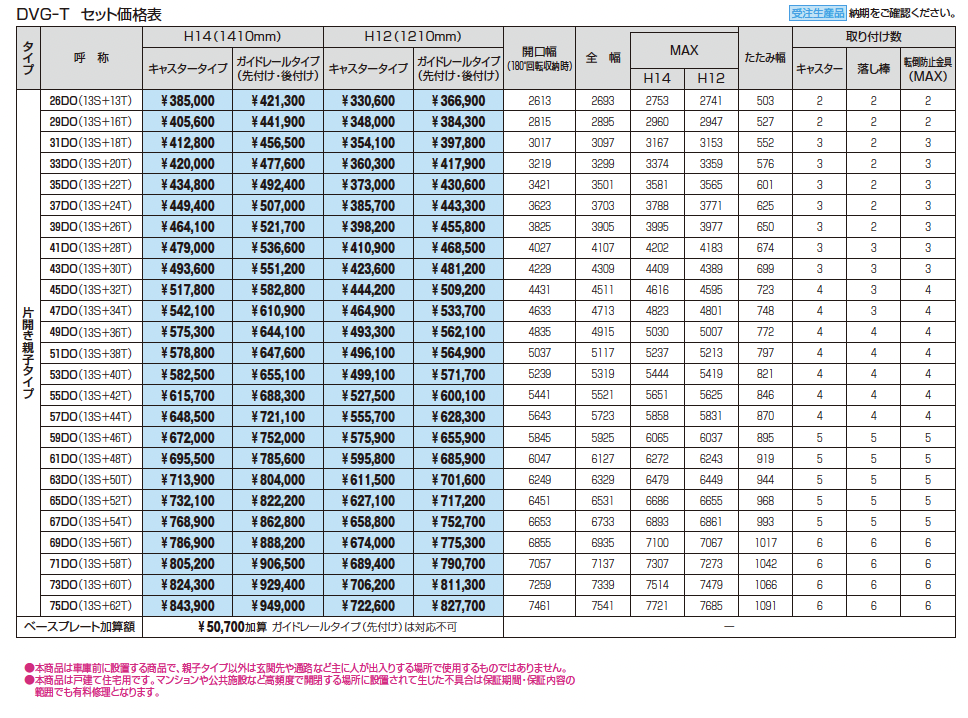Click the 開口幅 header cell
968x718 pixels.
pyautogui.click(x=540, y=58)
